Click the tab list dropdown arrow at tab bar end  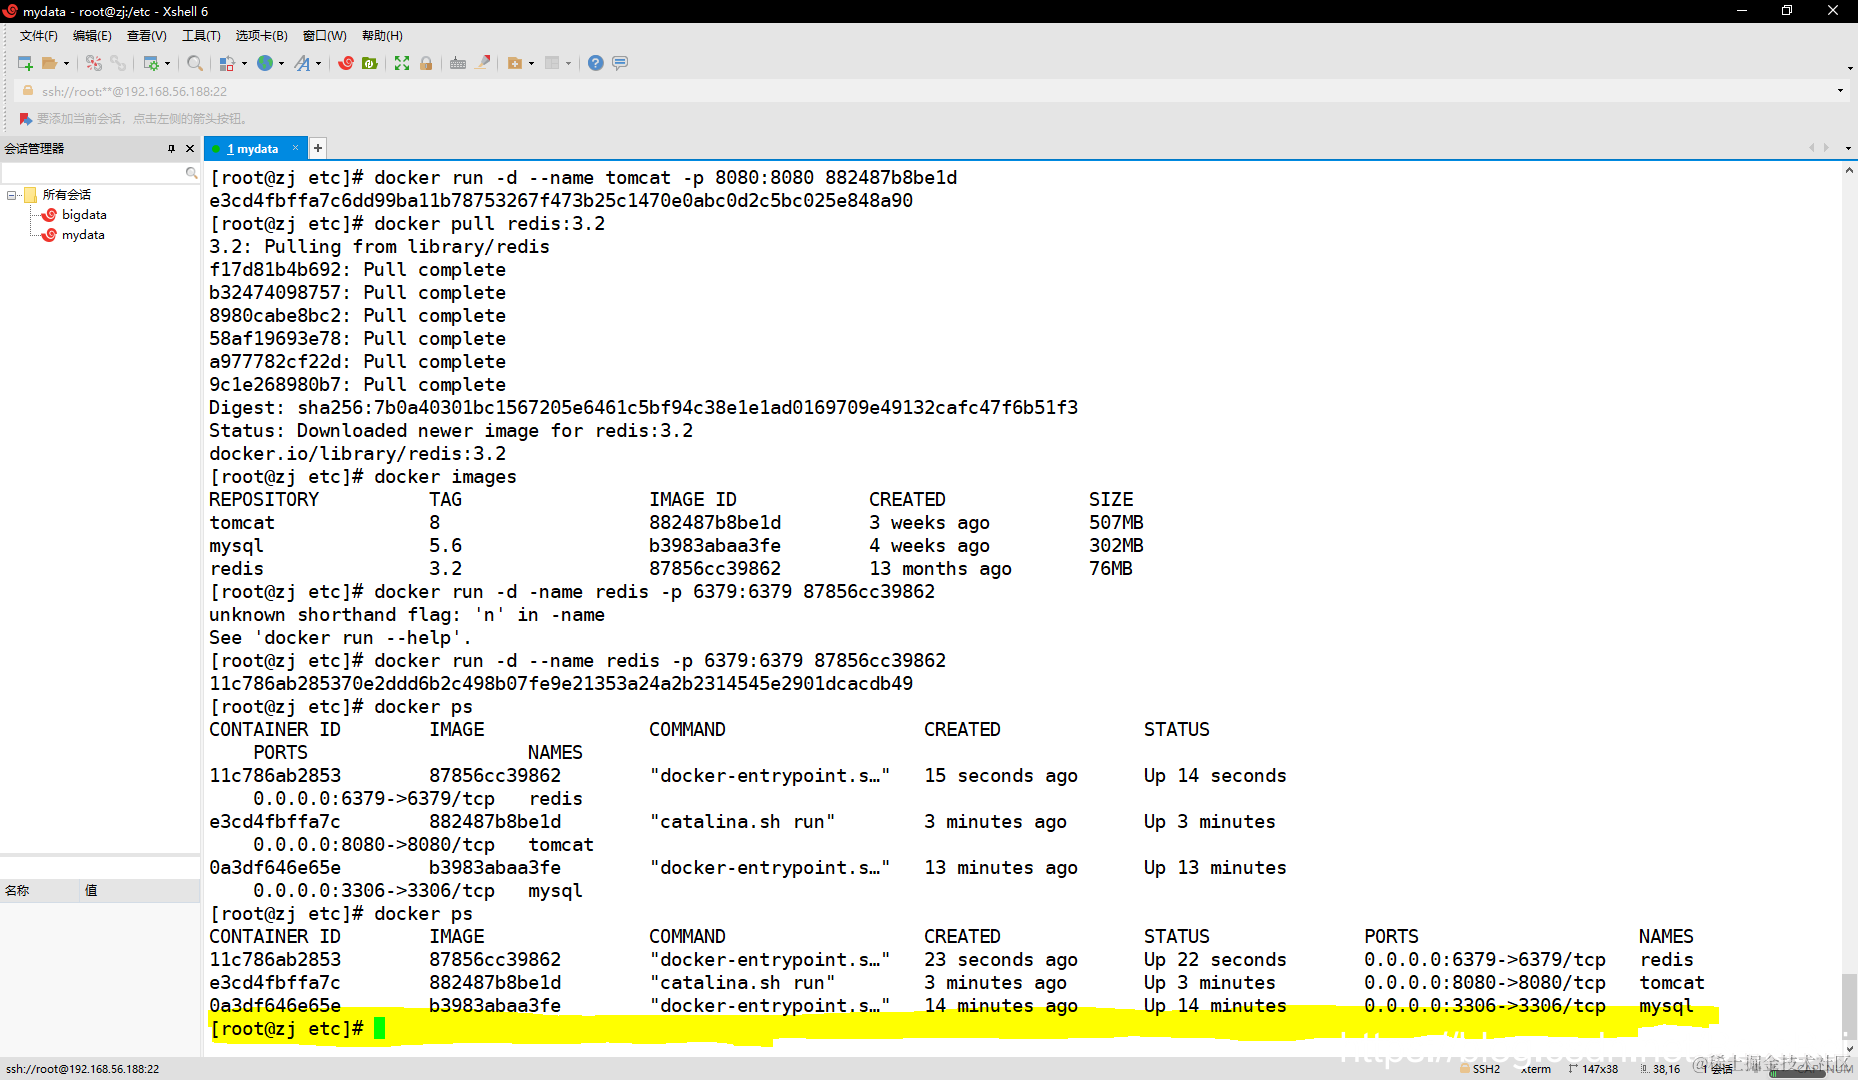click(1848, 148)
